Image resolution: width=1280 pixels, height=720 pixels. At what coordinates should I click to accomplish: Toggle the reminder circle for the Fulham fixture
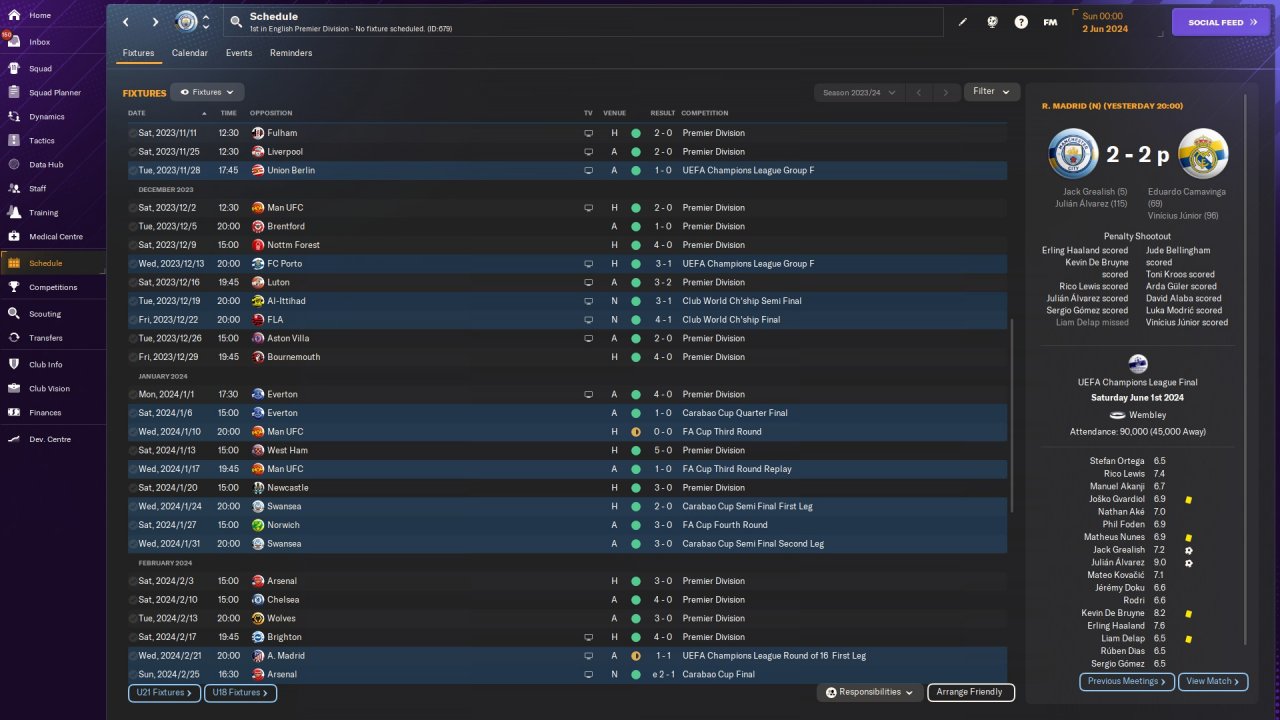[x=133, y=133]
